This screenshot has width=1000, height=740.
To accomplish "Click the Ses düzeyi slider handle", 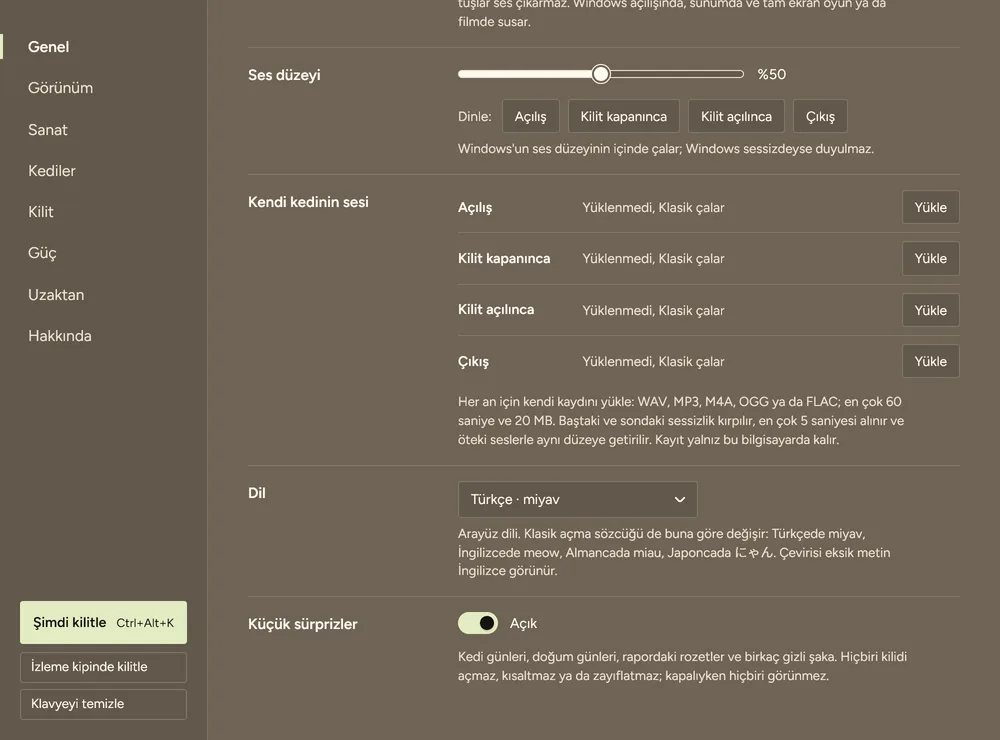I will 600,74.
